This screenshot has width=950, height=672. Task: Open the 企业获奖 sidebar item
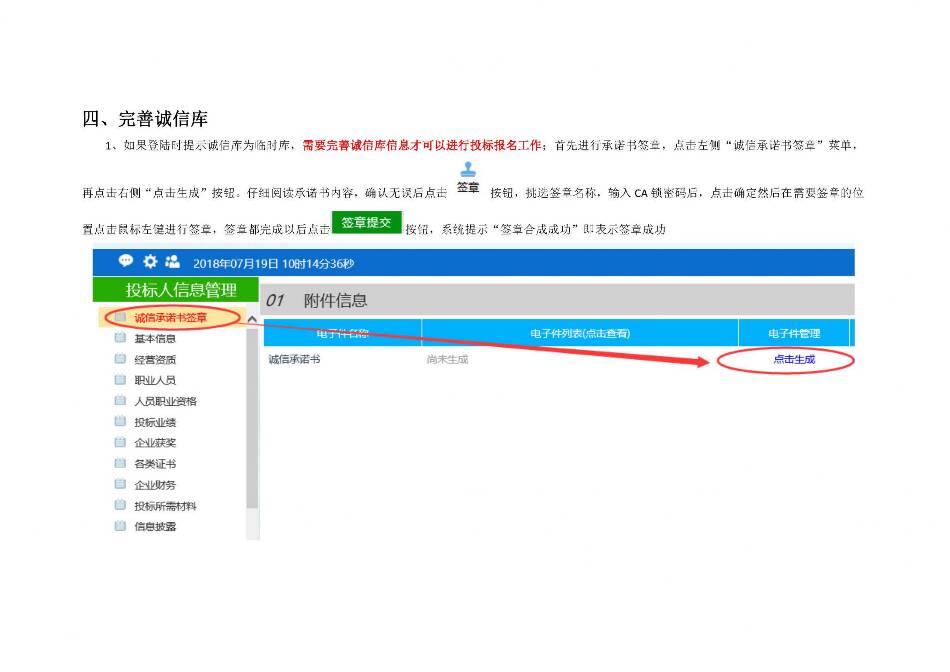(155, 443)
